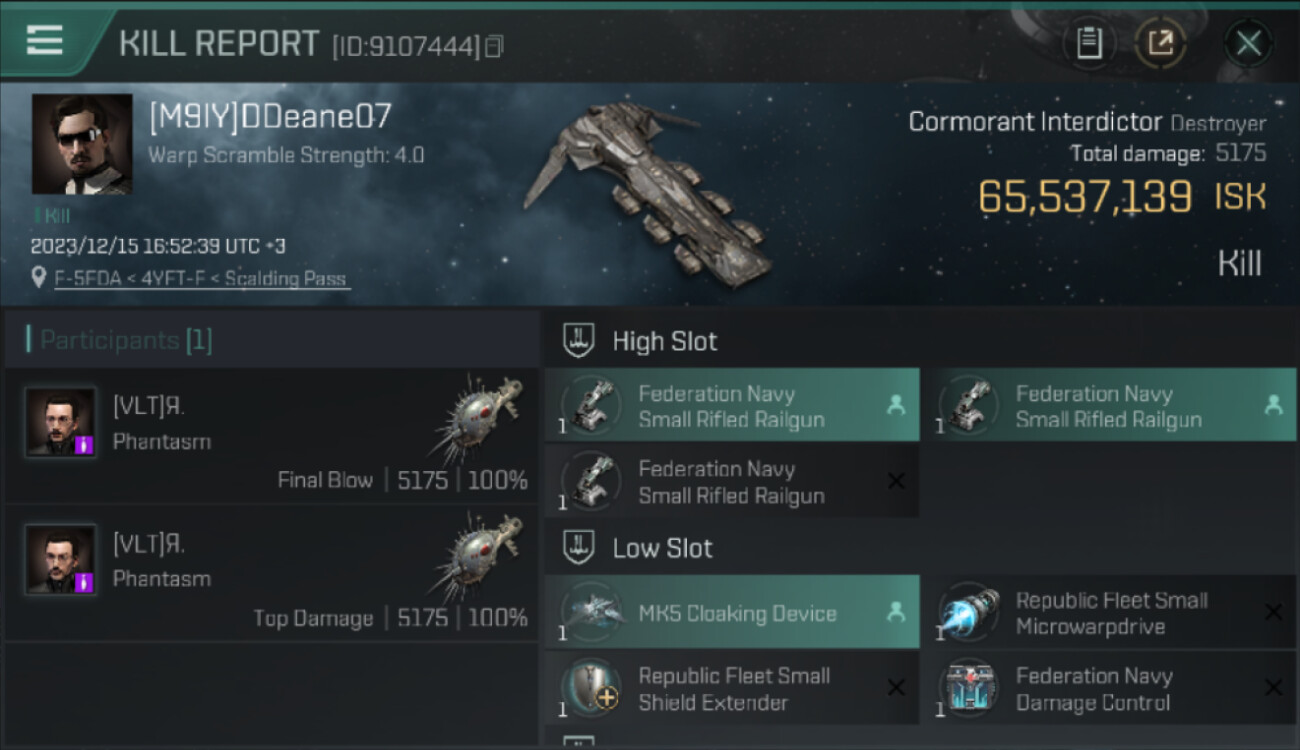The height and width of the screenshot is (750, 1300).
Task: Click the Final Blow attacker portrait
Action: [x=61, y=423]
